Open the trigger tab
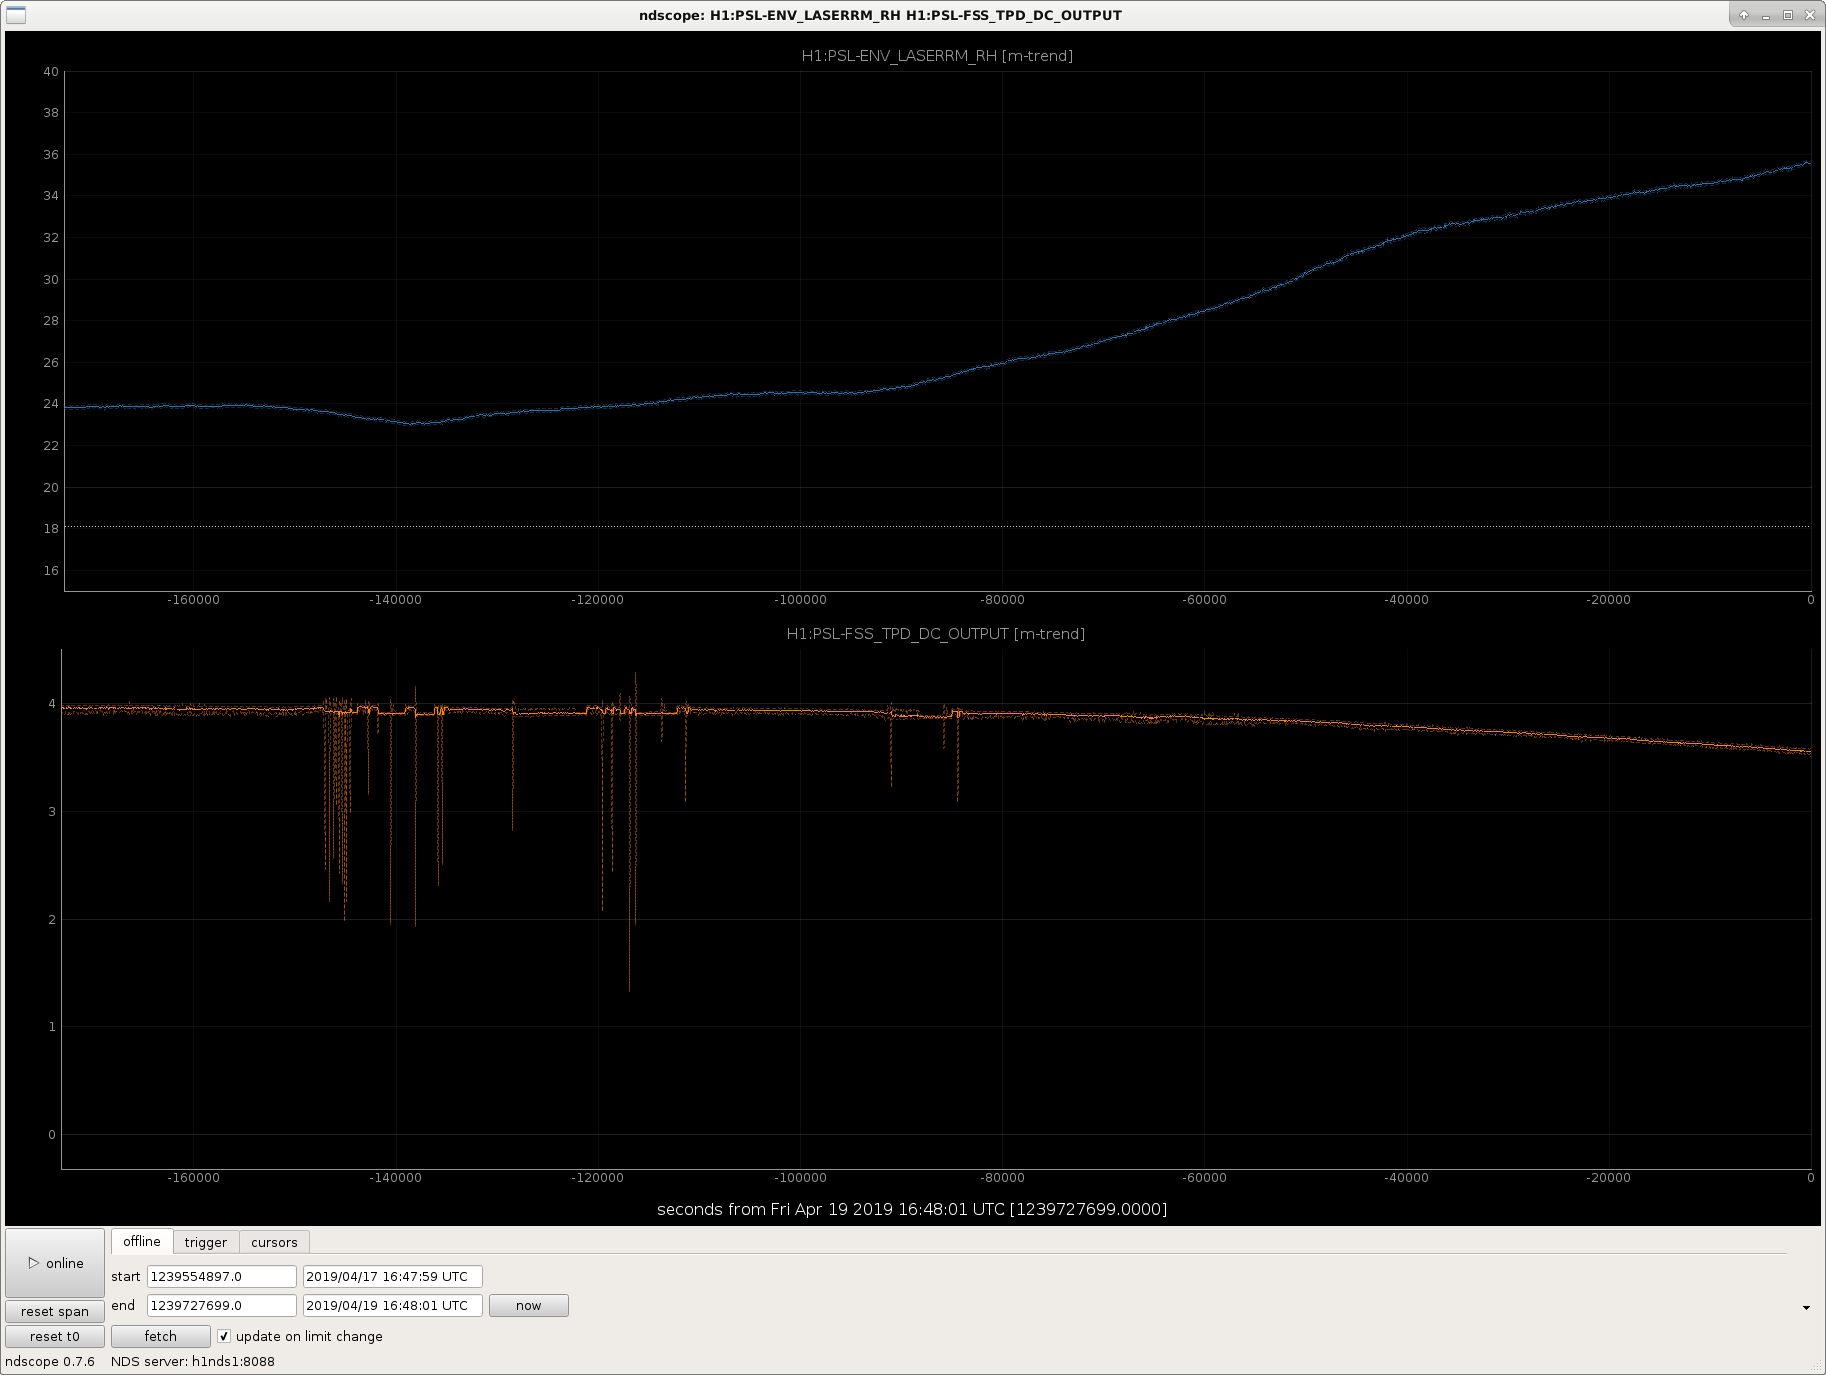The height and width of the screenshot is (1375, 1826). tap(206, 1242)
